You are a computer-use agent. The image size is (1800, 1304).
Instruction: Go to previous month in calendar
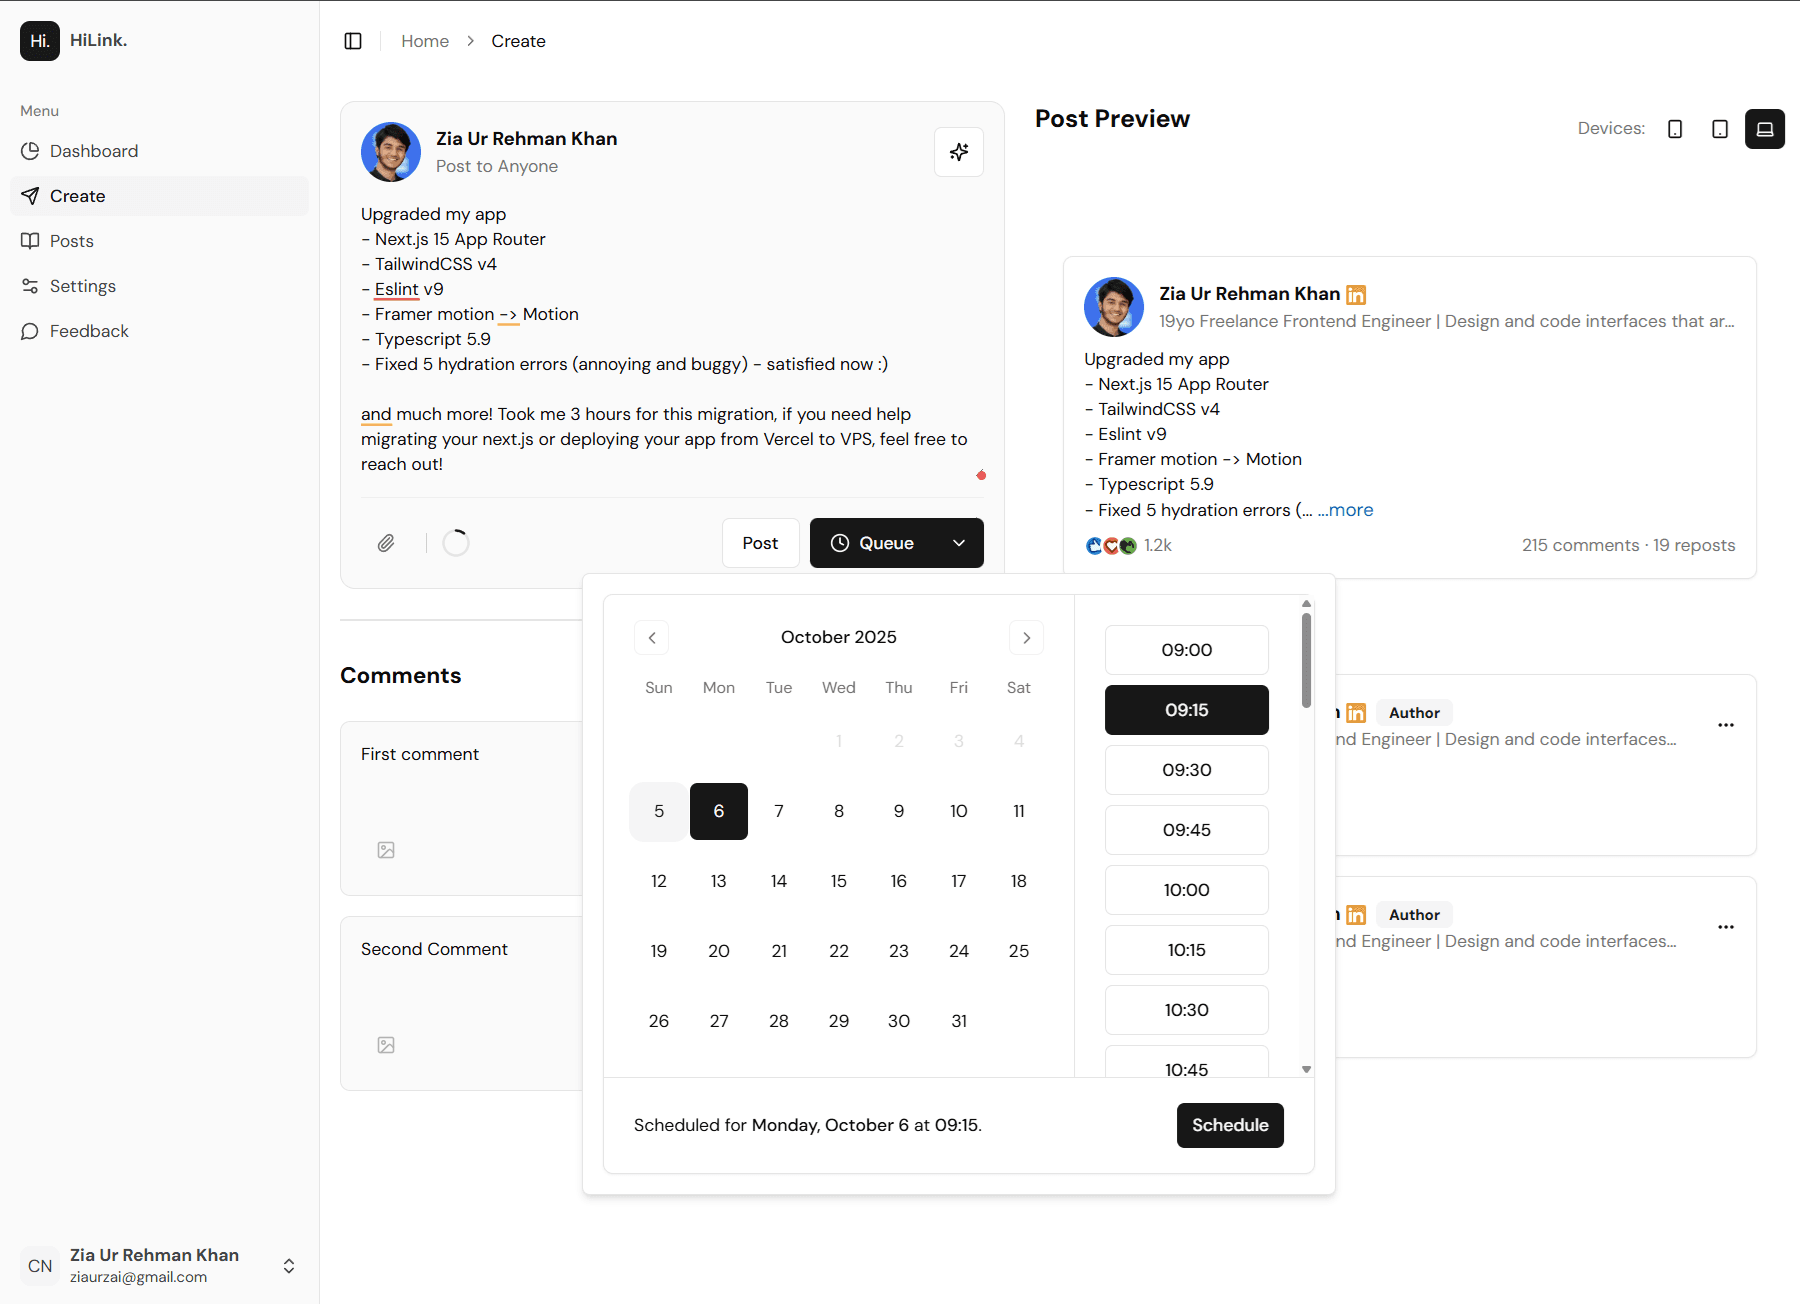[652, 638]
